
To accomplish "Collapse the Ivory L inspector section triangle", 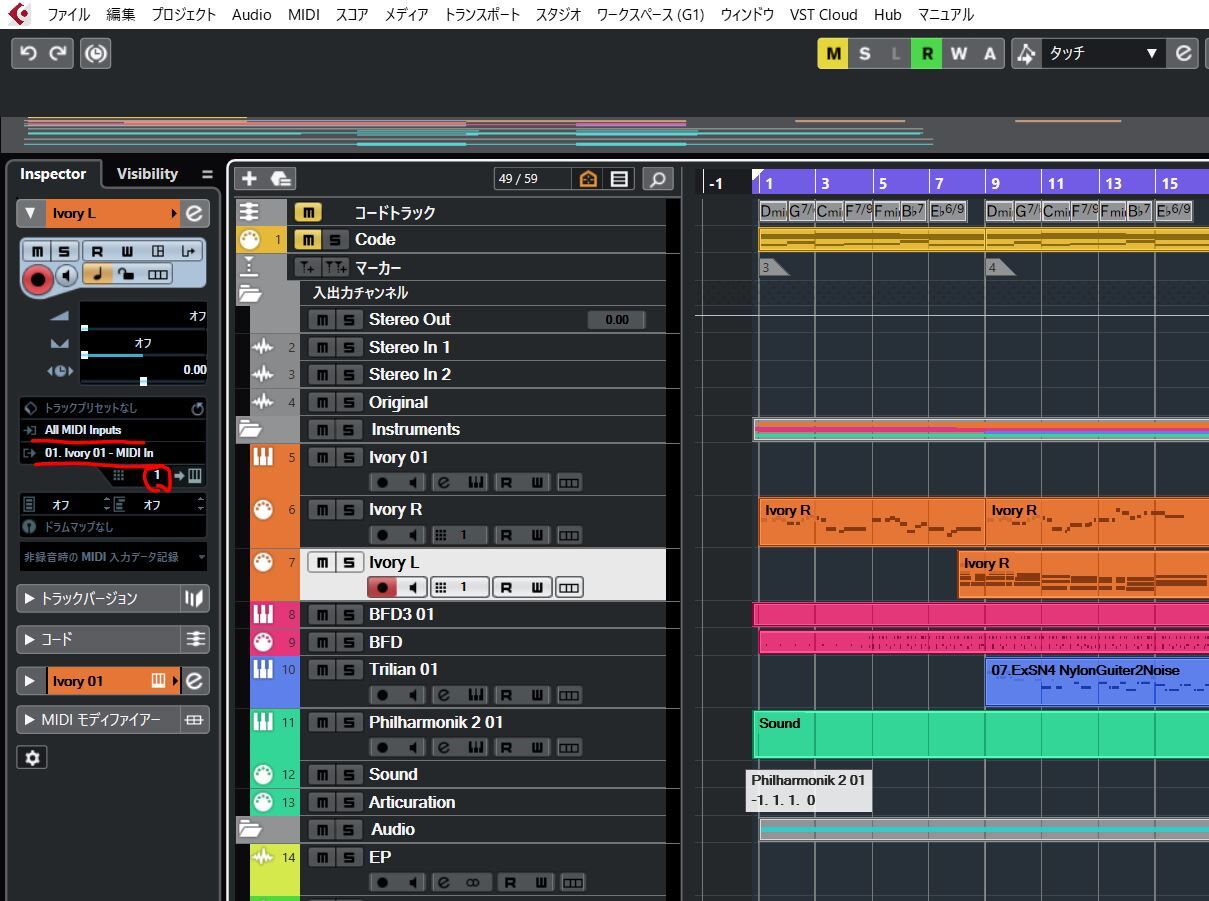I will tap(29, 213).
